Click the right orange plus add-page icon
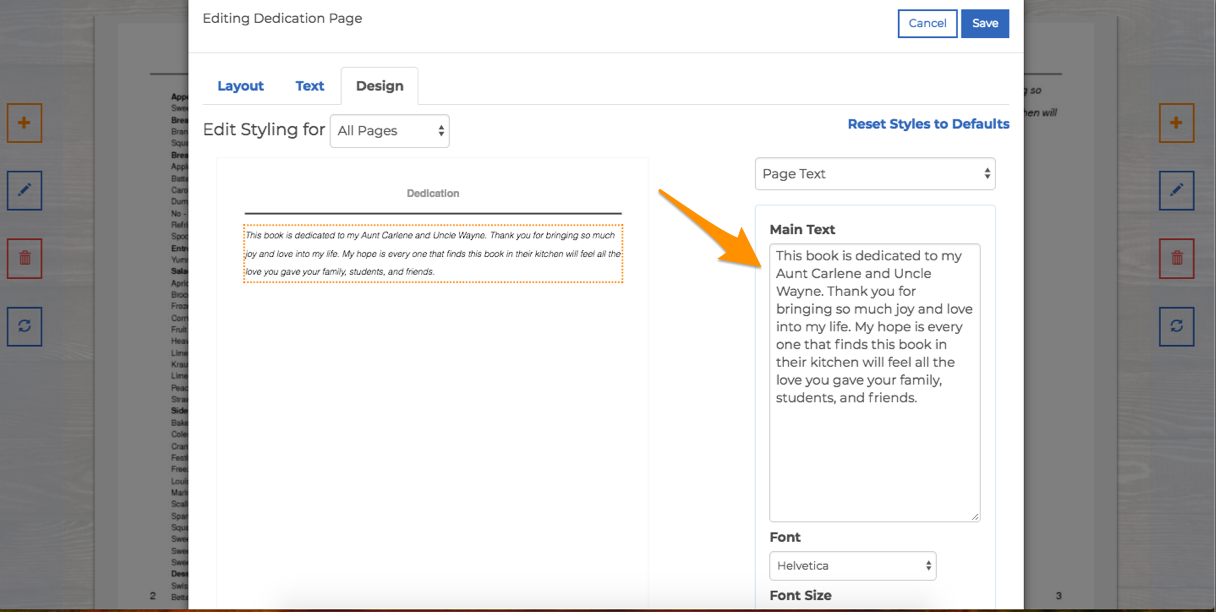 click(x=1176, y=123)
